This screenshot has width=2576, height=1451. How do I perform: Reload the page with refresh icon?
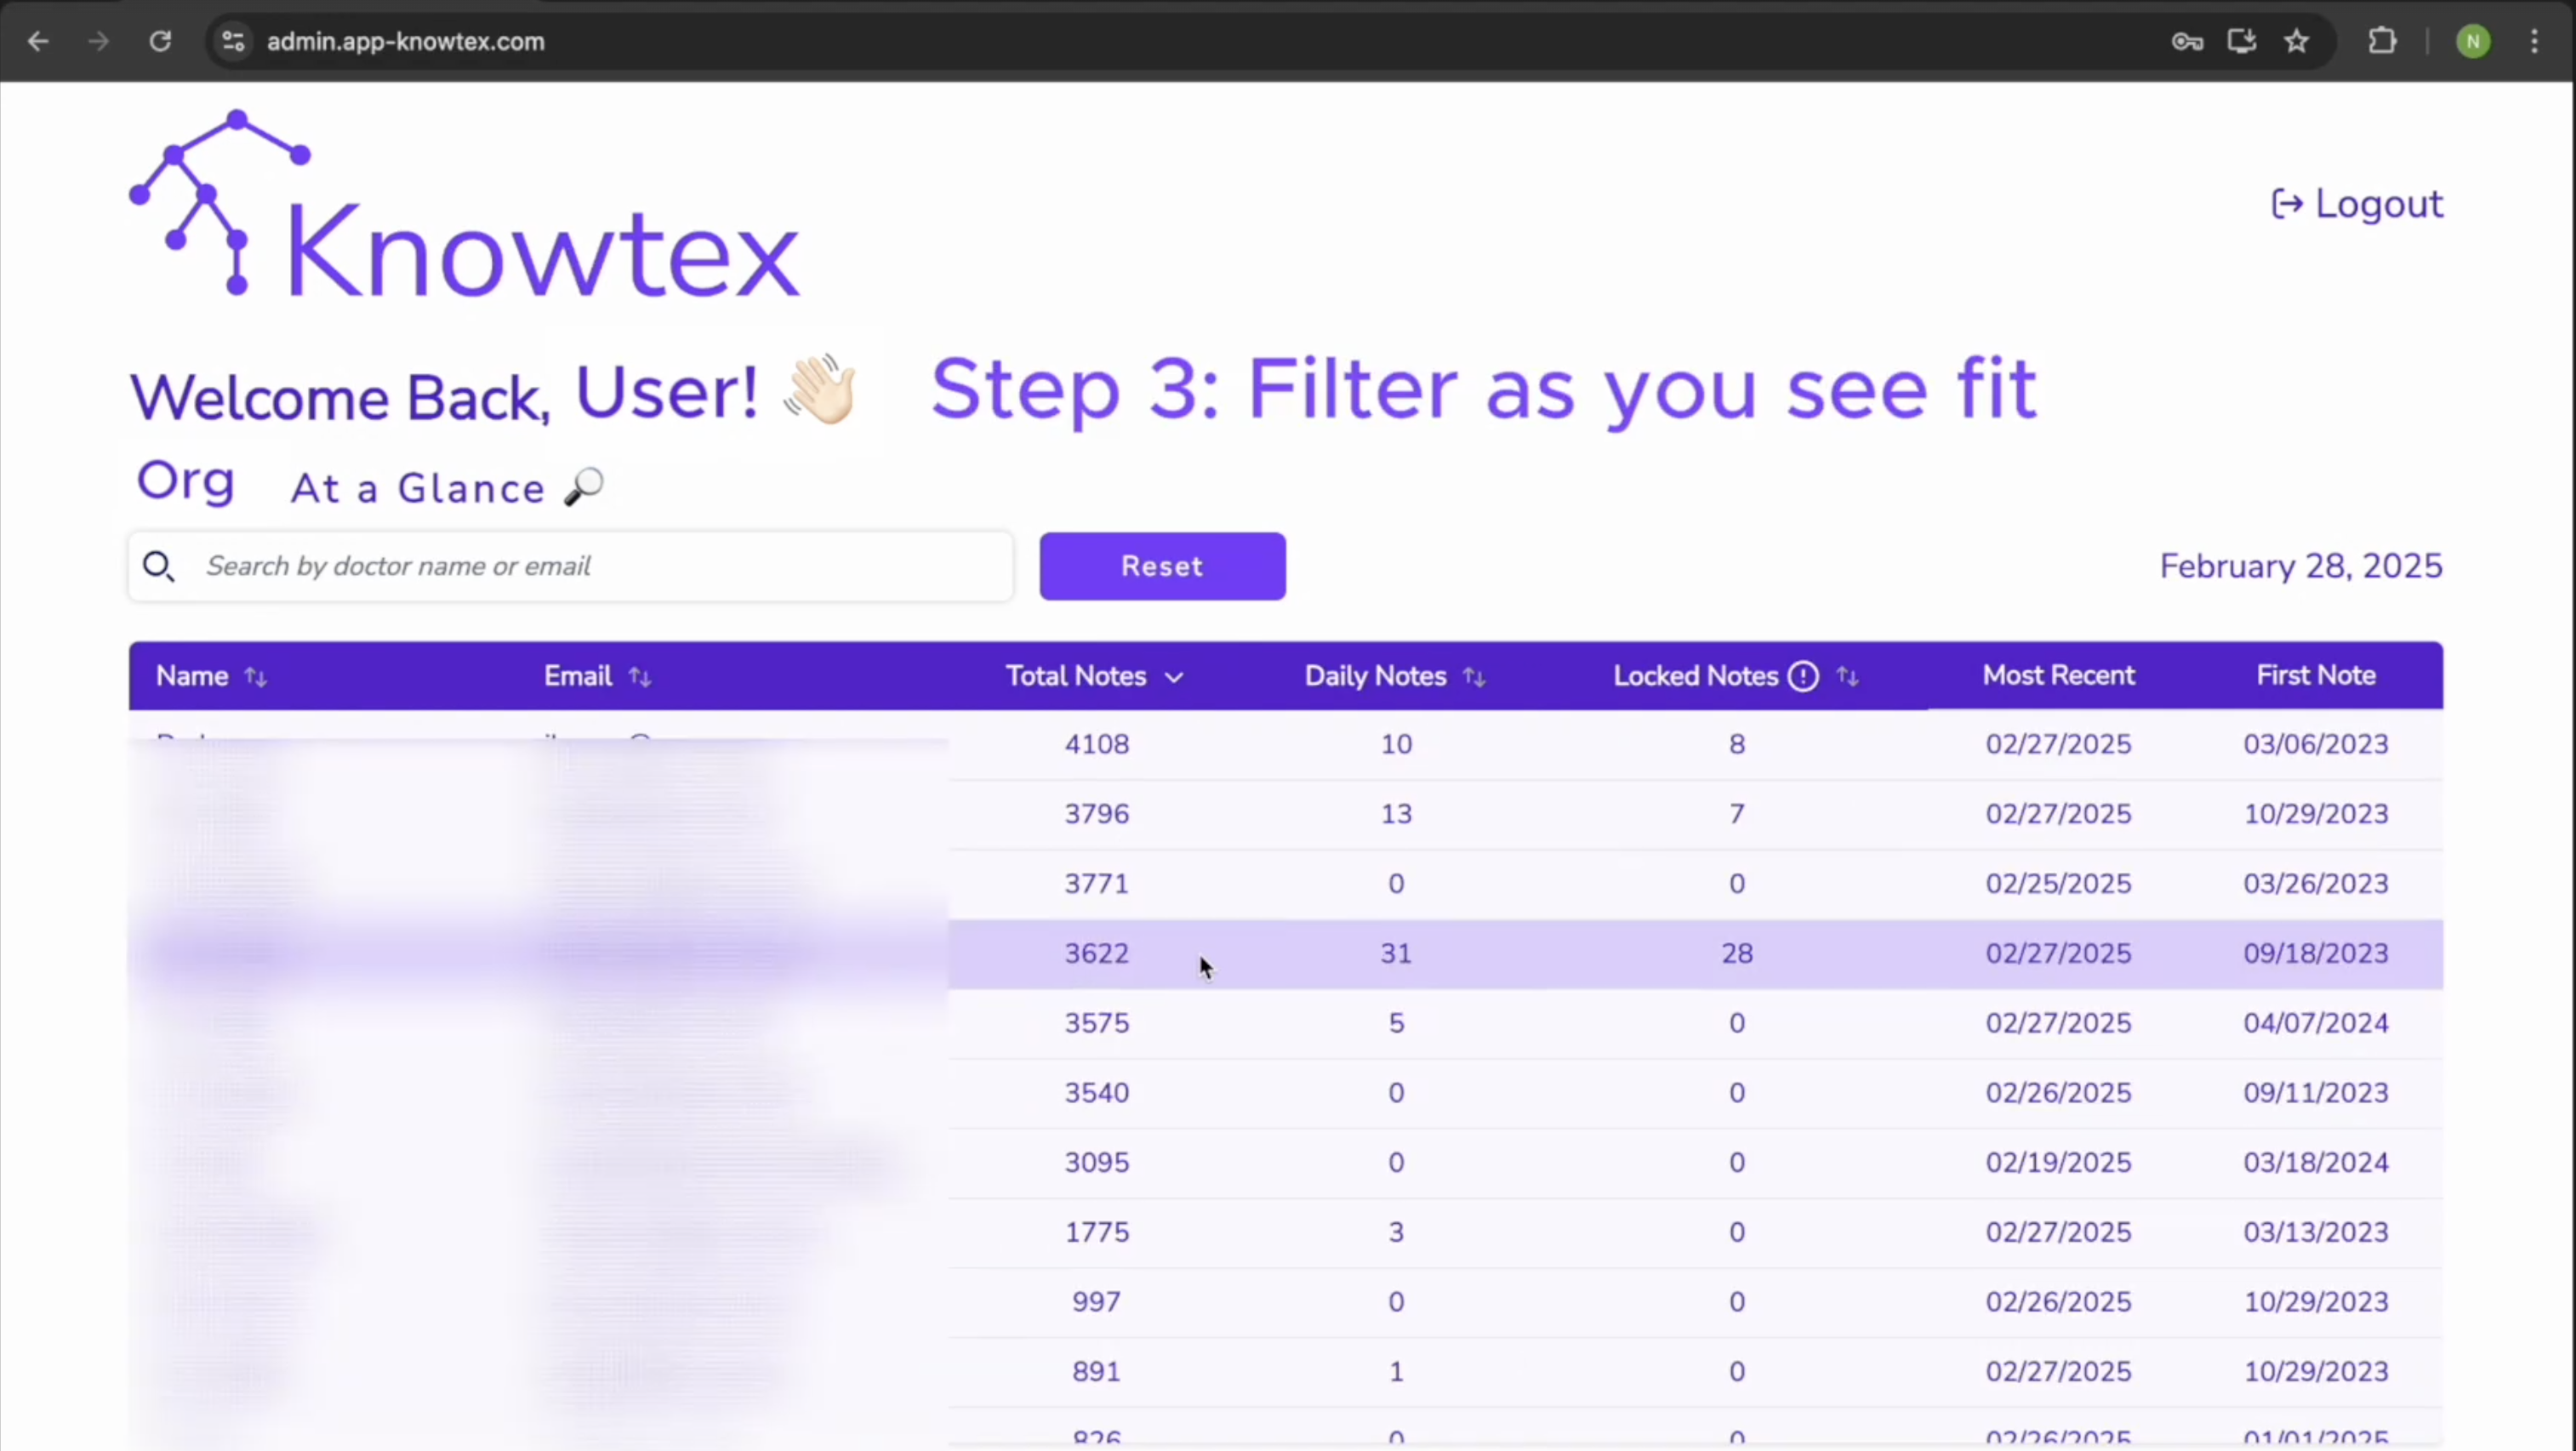click(x=160, y=41)
